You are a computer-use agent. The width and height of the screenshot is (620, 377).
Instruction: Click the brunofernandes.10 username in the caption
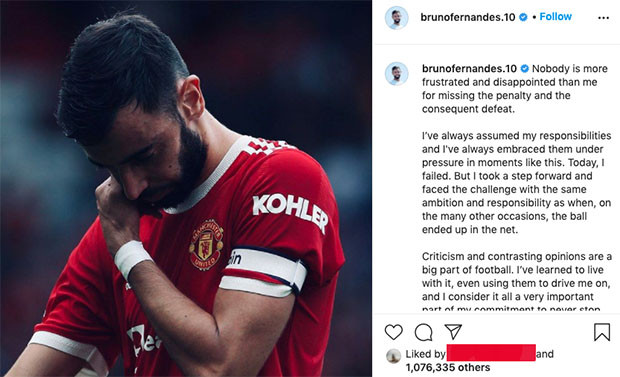click(x=469, y=68)
